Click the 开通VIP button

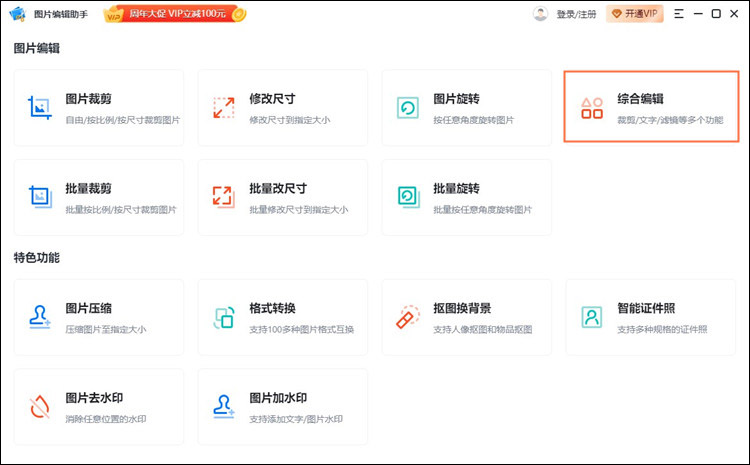coord(635,14)
